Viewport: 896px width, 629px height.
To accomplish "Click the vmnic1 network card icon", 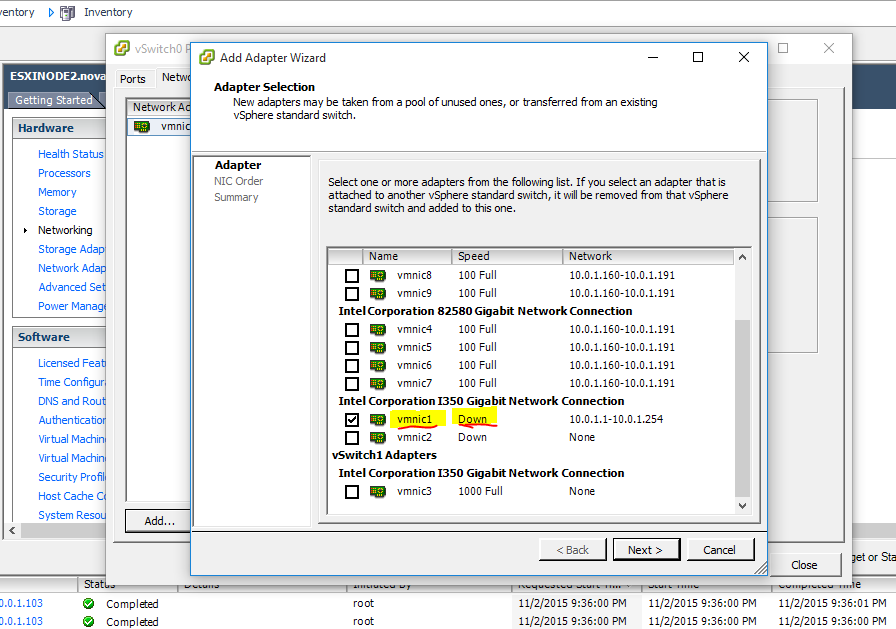I will point(378,419).
